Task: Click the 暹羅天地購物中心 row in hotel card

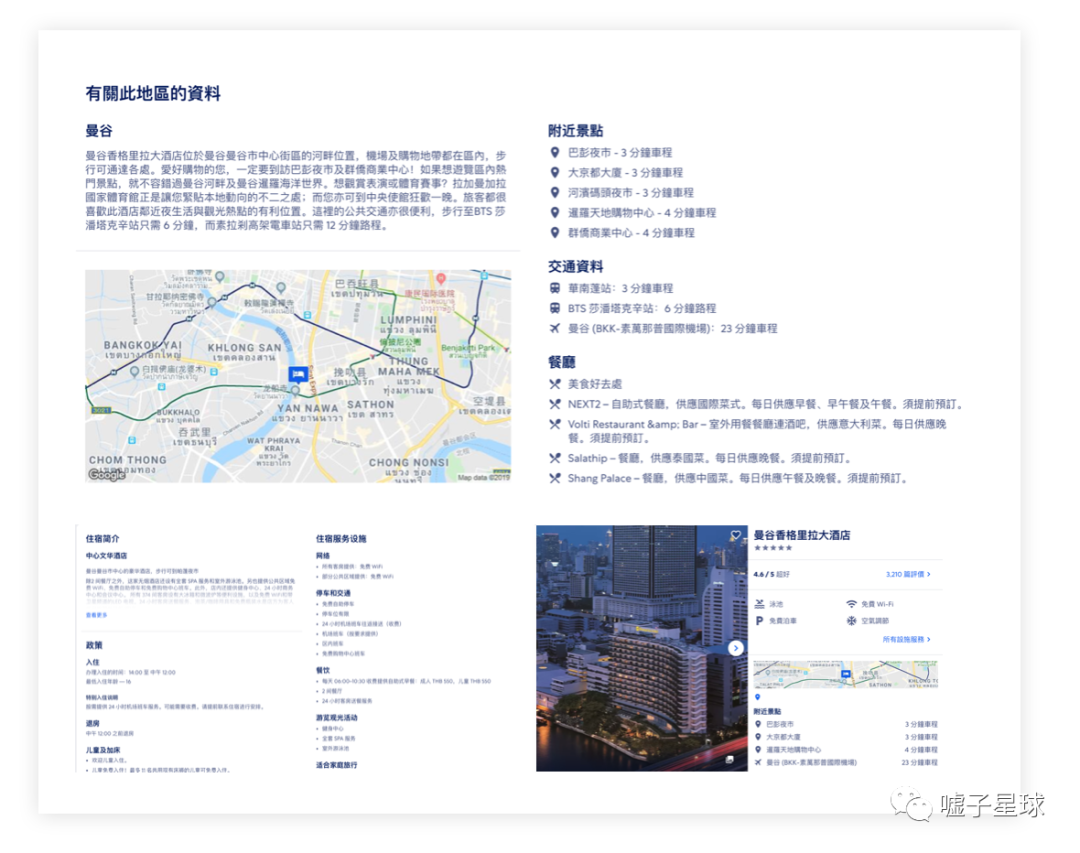Action: click(x=845, y=750)
